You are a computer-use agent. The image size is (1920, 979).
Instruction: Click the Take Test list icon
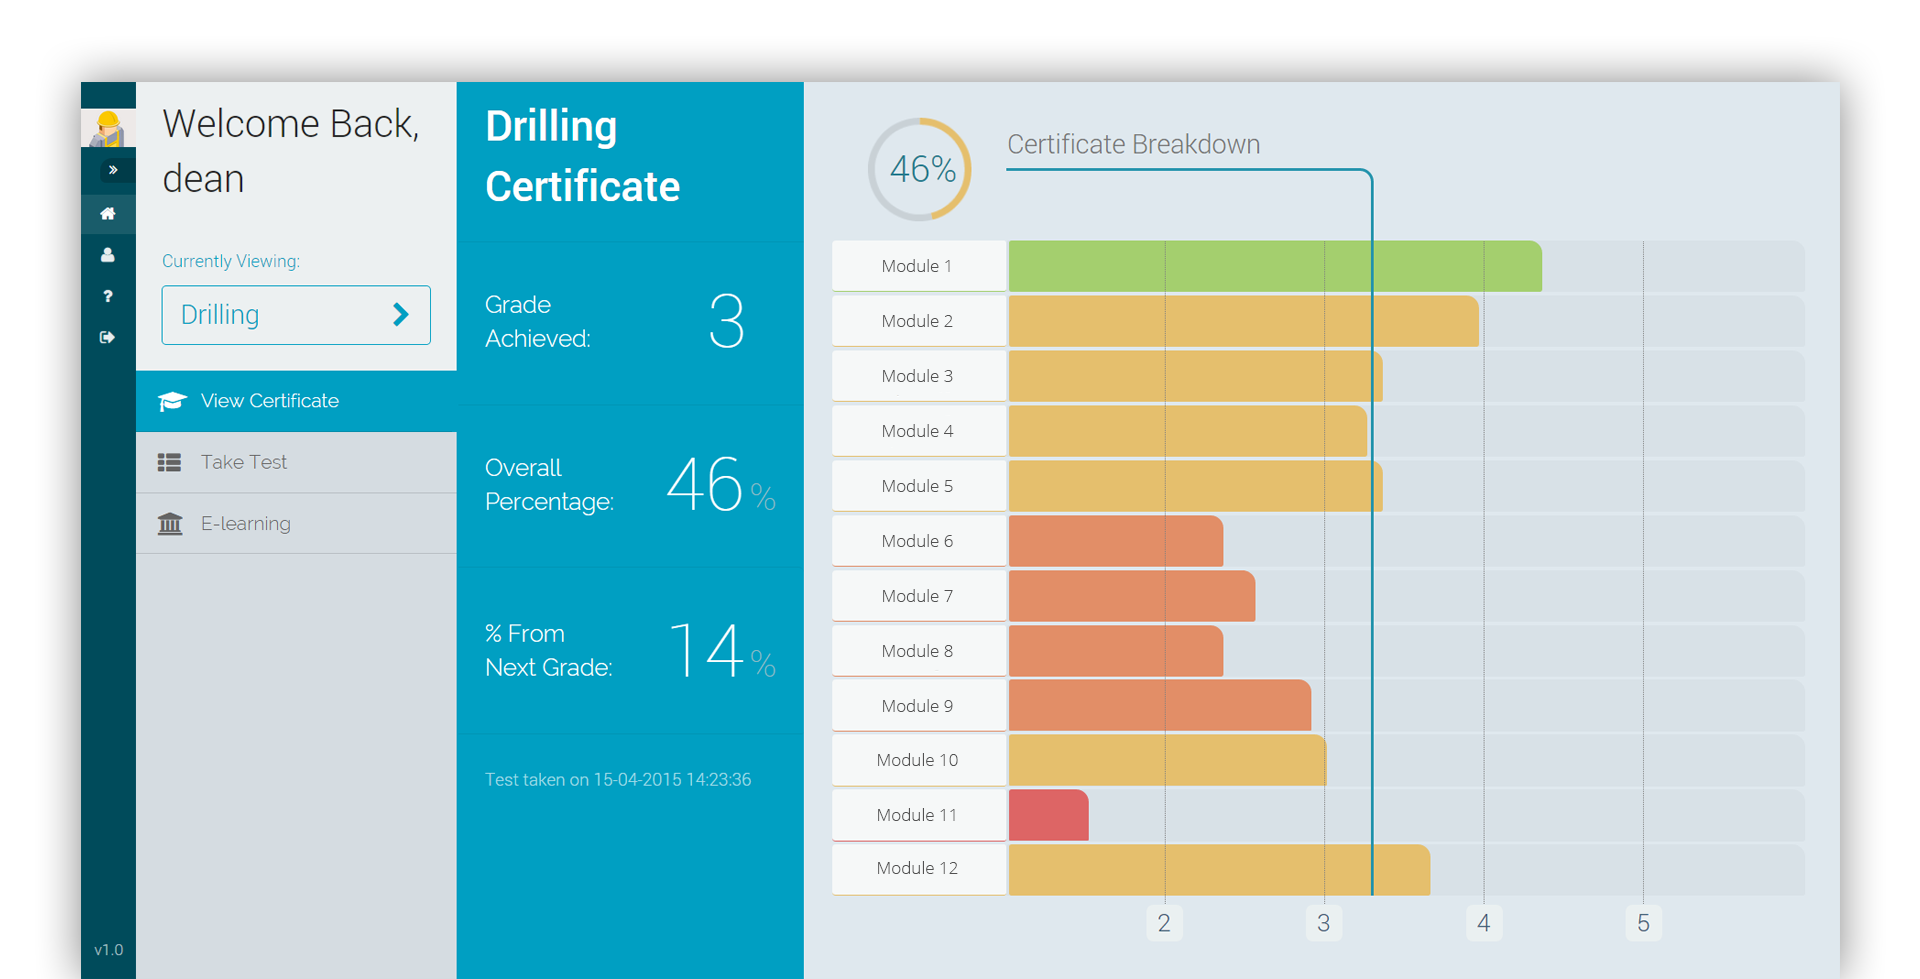coord(170,462)
